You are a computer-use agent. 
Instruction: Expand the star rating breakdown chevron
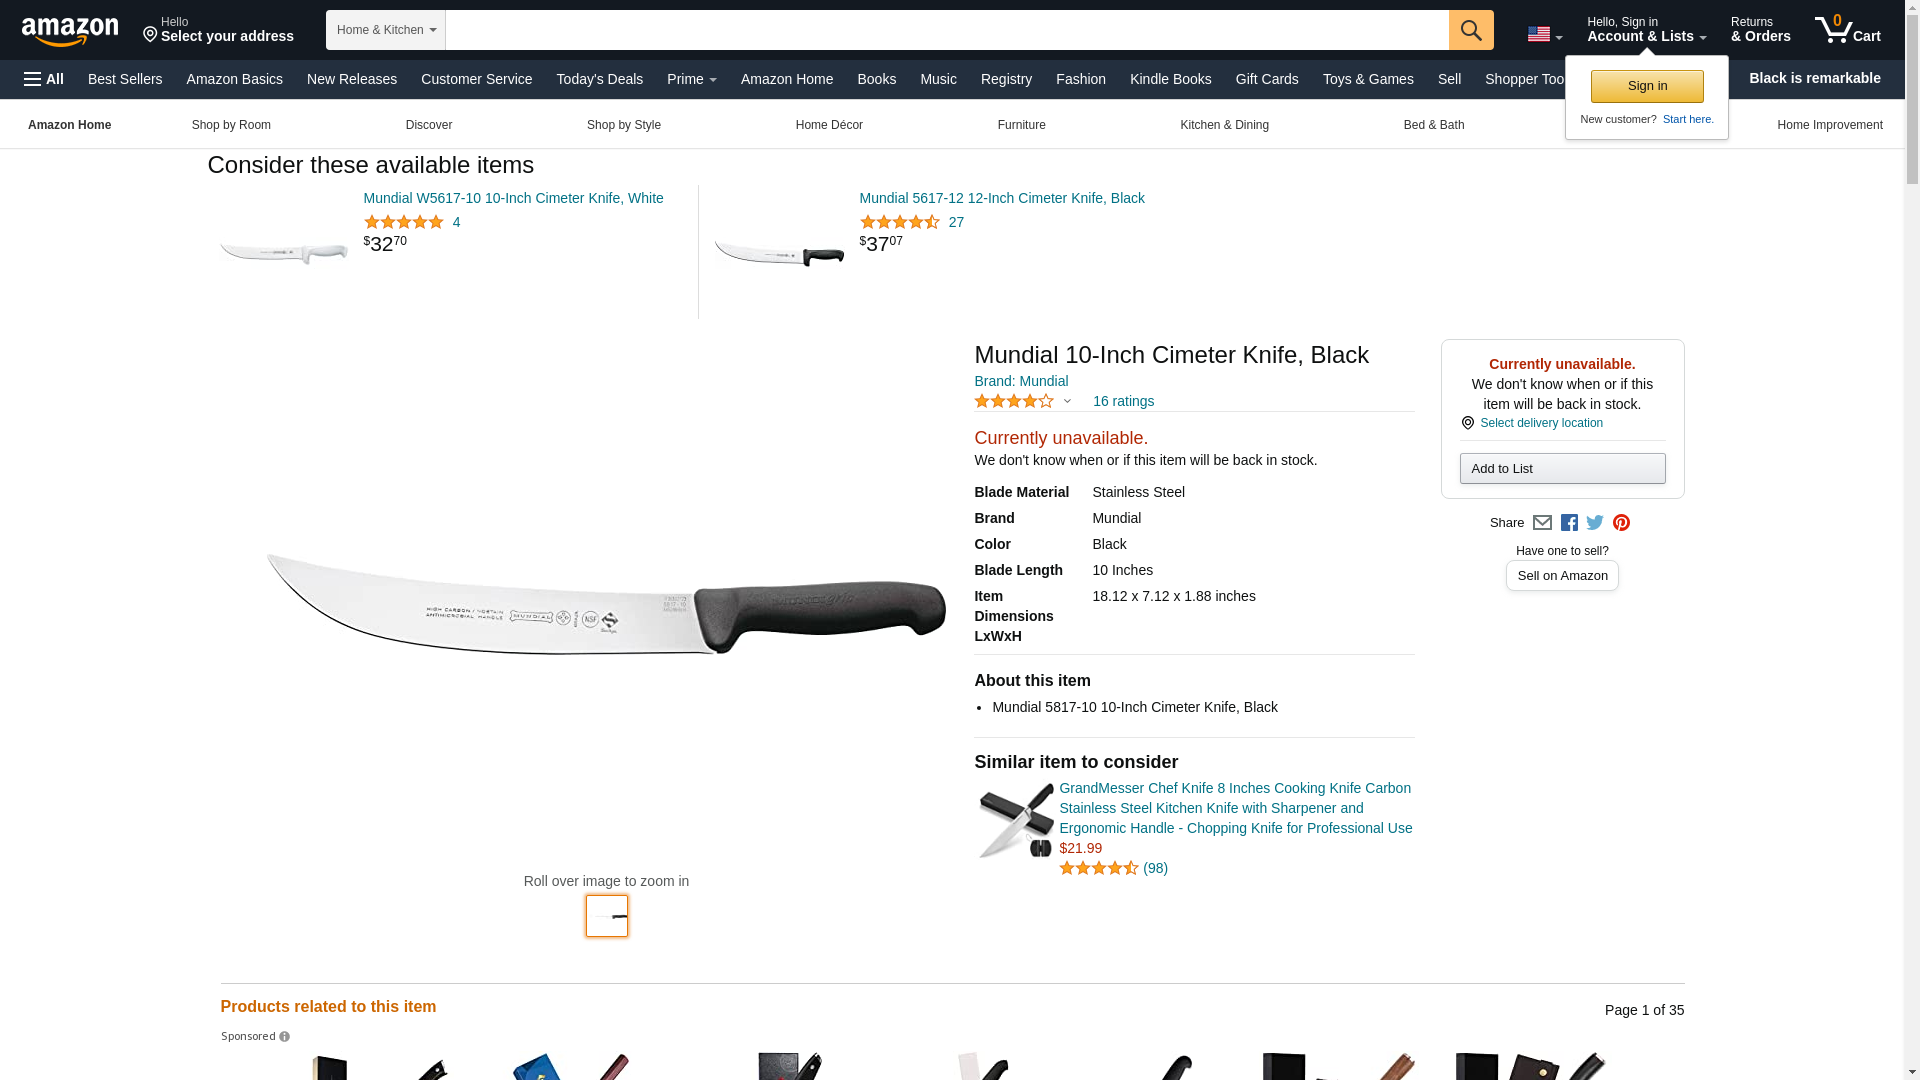(1067, 402)
